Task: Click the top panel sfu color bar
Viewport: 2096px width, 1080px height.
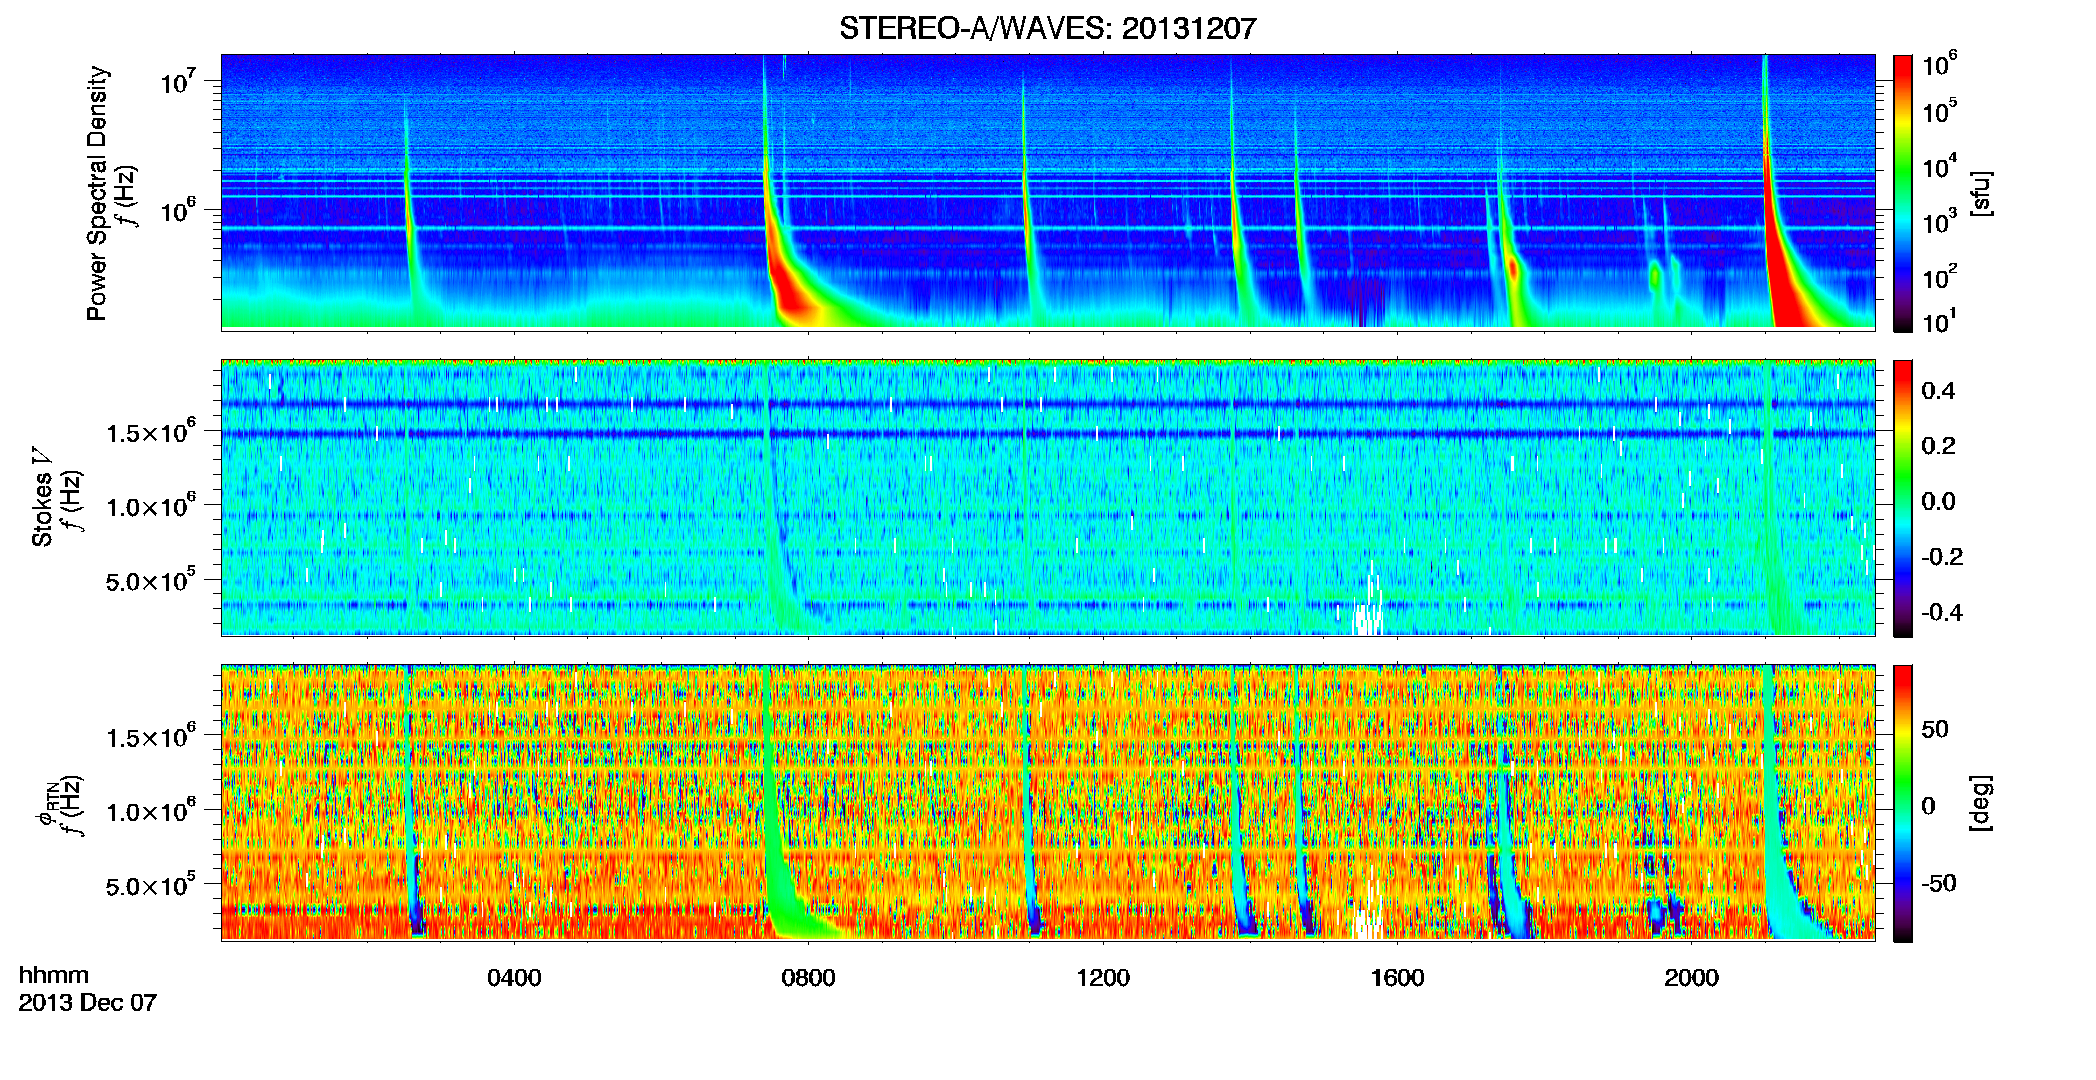Action: 1902,192
